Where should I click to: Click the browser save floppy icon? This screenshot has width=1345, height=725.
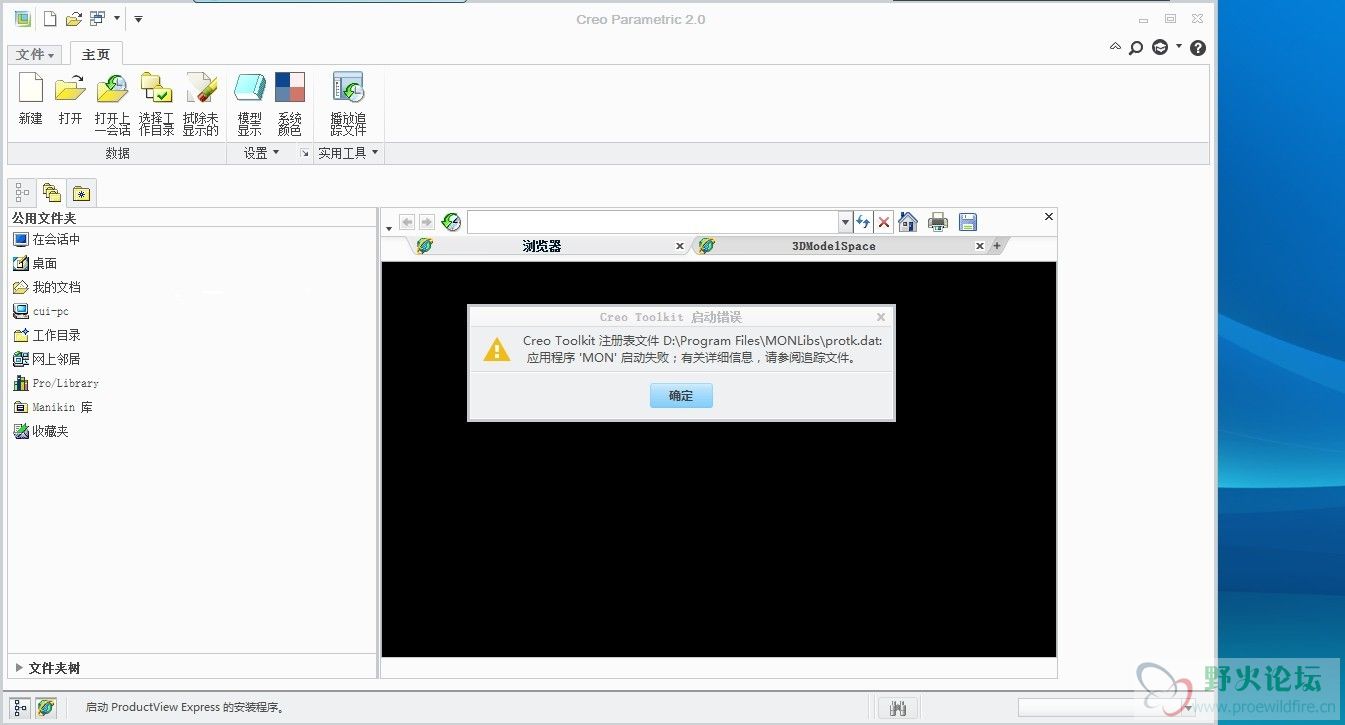click(968, 222)
